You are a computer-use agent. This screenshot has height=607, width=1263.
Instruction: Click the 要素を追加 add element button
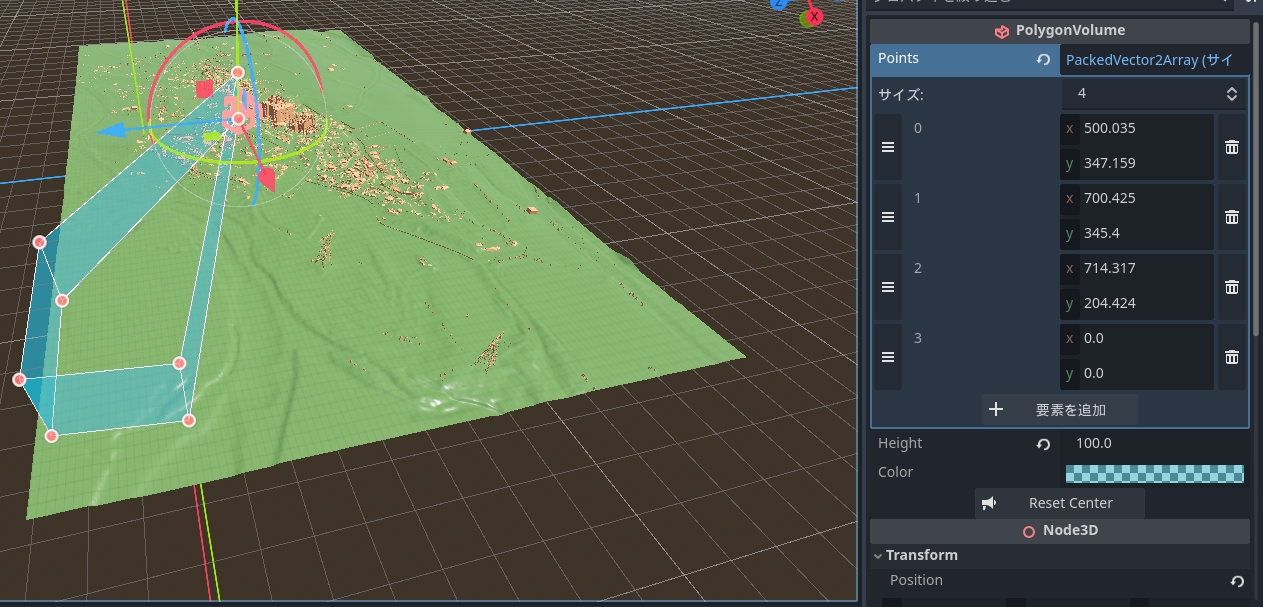pyautogui.click(x=1059, y=409)
